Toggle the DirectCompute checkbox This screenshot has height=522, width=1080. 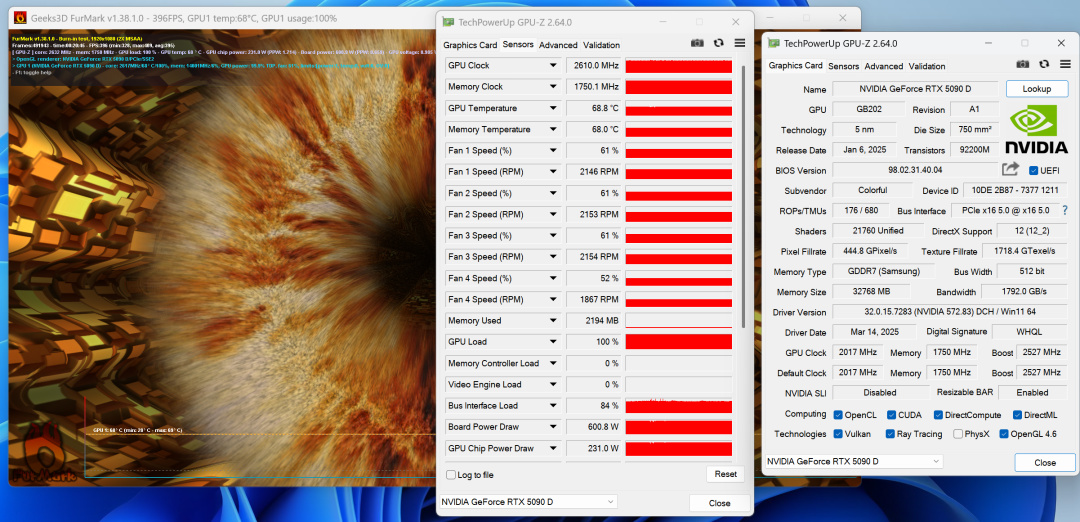(938, 415)
